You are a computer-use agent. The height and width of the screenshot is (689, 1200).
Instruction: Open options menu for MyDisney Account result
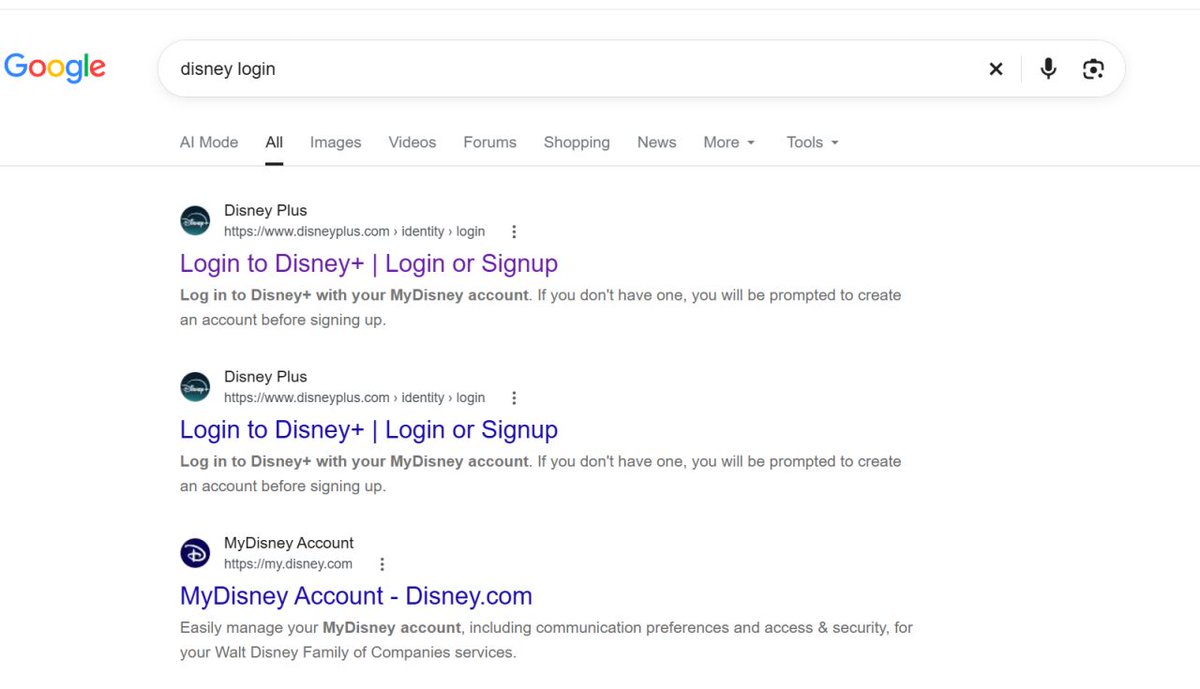382,564
